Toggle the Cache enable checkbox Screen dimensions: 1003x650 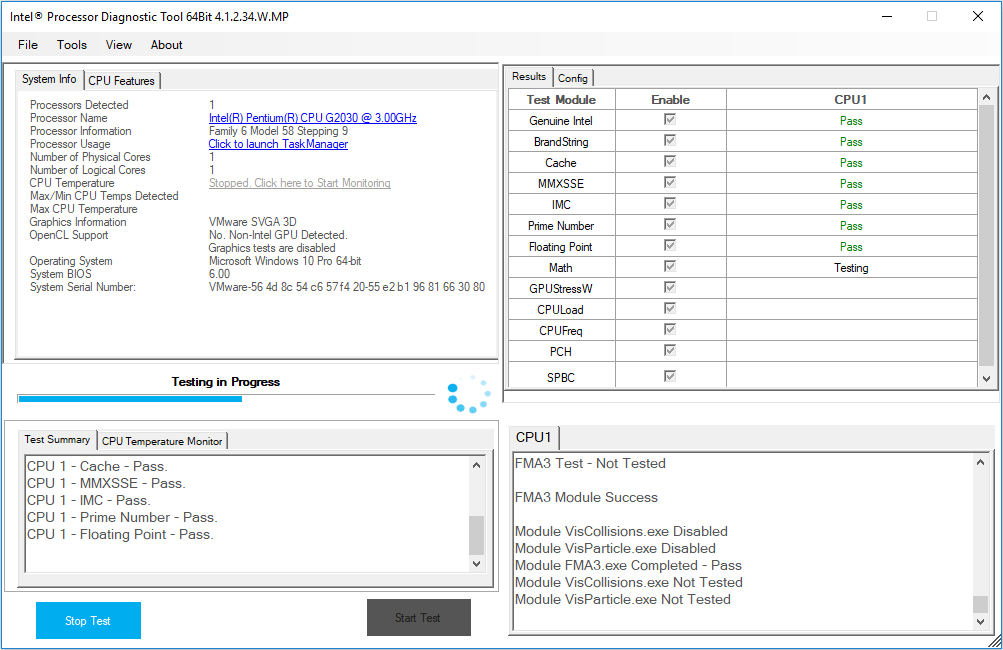(670, 162)
